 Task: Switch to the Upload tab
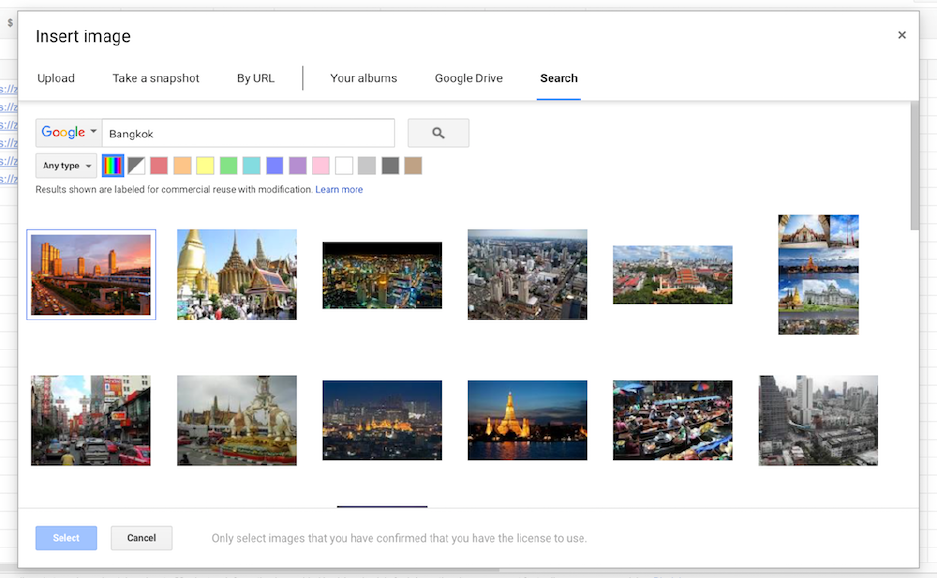point(56,78)
